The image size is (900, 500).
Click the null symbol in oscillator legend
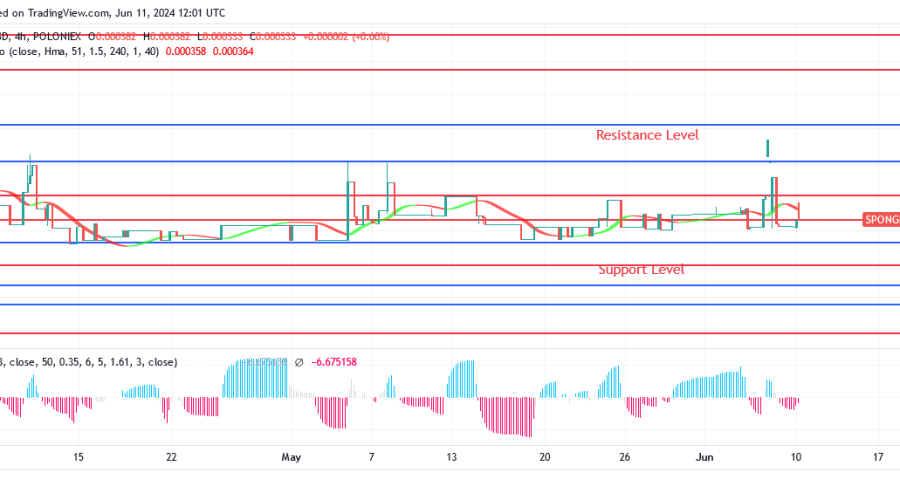coord(299,362)
